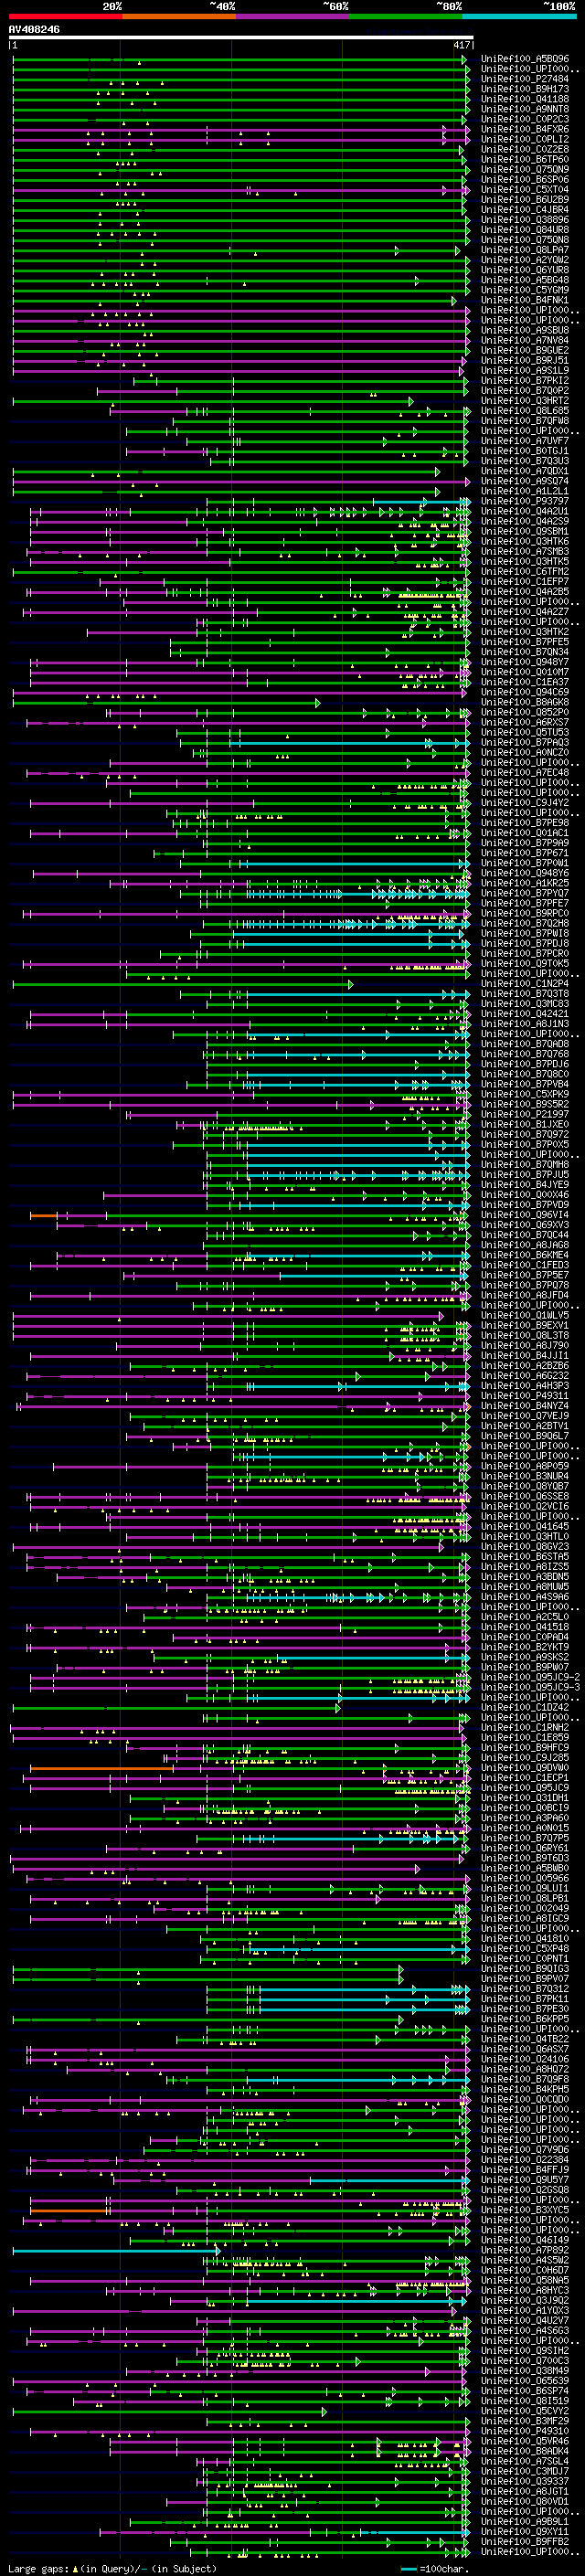
Task: Open hit UniRef100_P27484
Action: 525,79
